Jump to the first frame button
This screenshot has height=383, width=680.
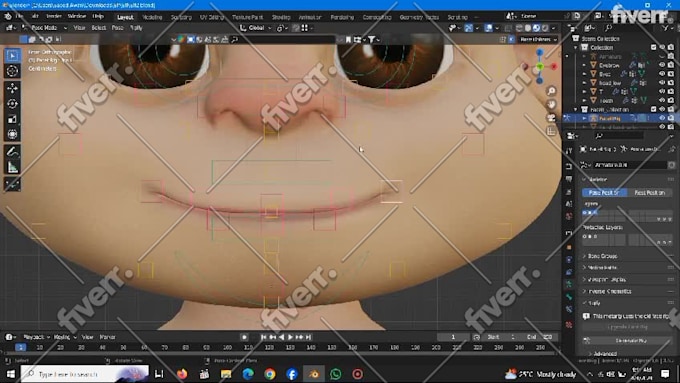[x=263, y=337]
